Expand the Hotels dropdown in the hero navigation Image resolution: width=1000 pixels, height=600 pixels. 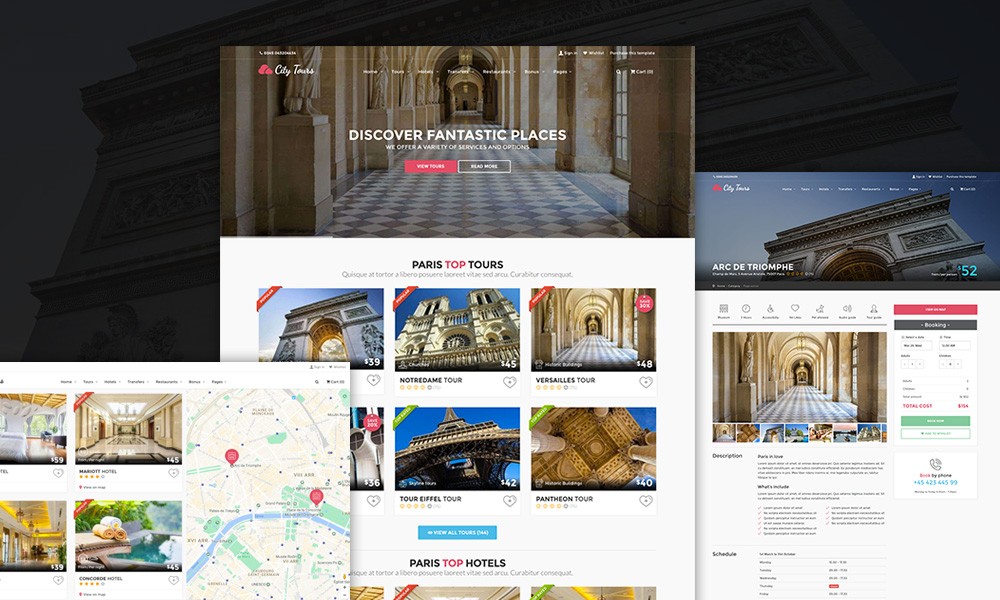click(x=427, y=72)
